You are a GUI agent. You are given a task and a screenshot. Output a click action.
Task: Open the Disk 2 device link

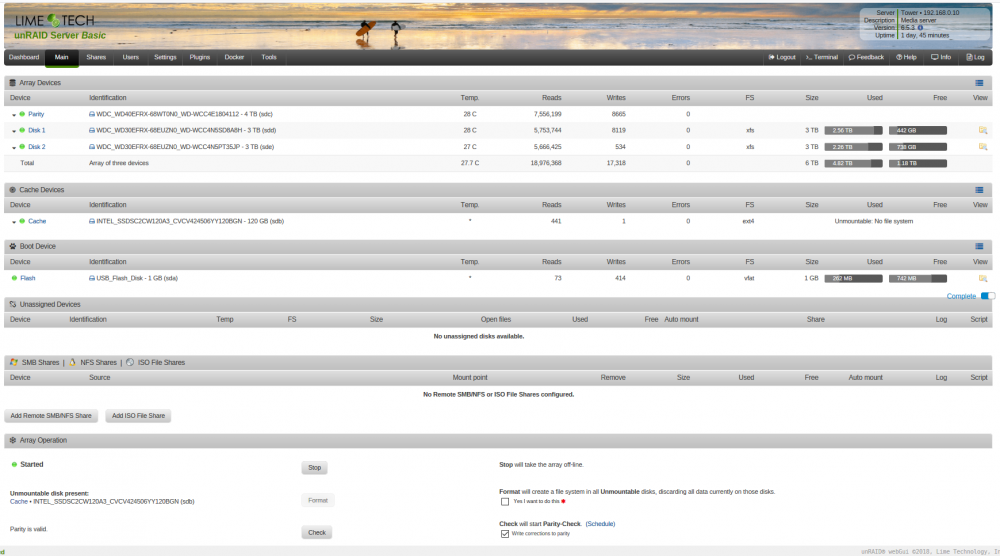pyautogui.click(x=37, y=147)
